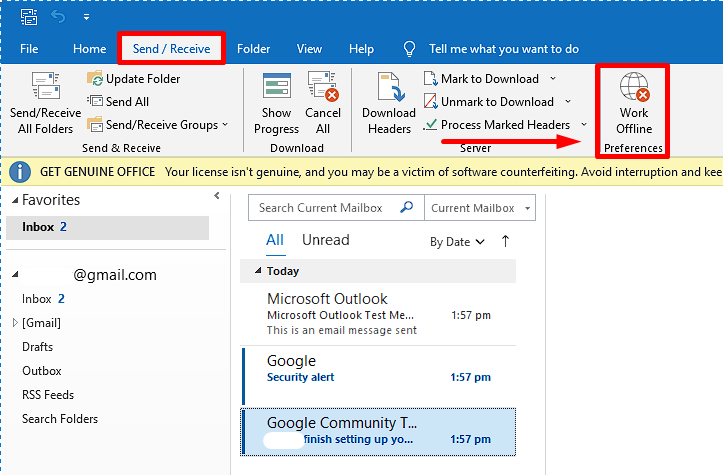
Task: Collapse the Favorites section
Action: (15, 200)
